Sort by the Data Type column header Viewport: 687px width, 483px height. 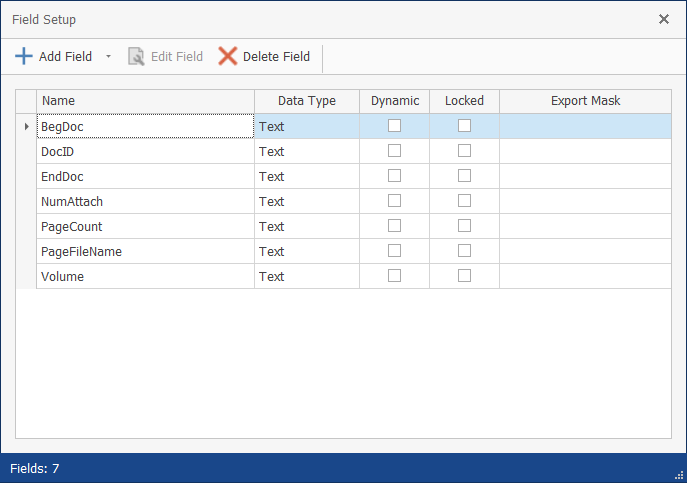click(x=307, y=101)
